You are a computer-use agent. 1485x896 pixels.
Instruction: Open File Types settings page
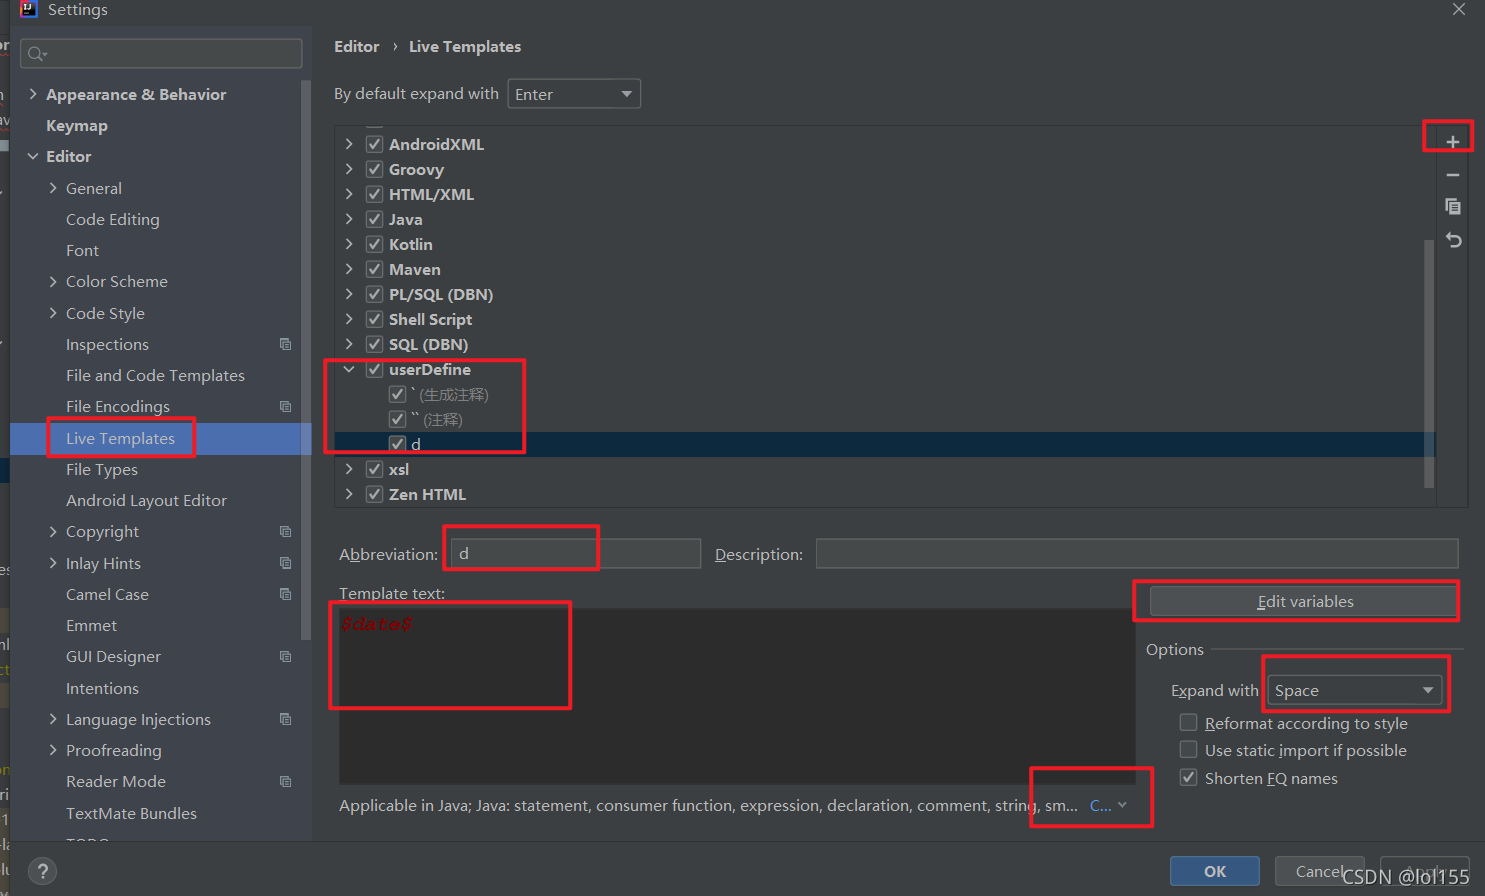102,469
